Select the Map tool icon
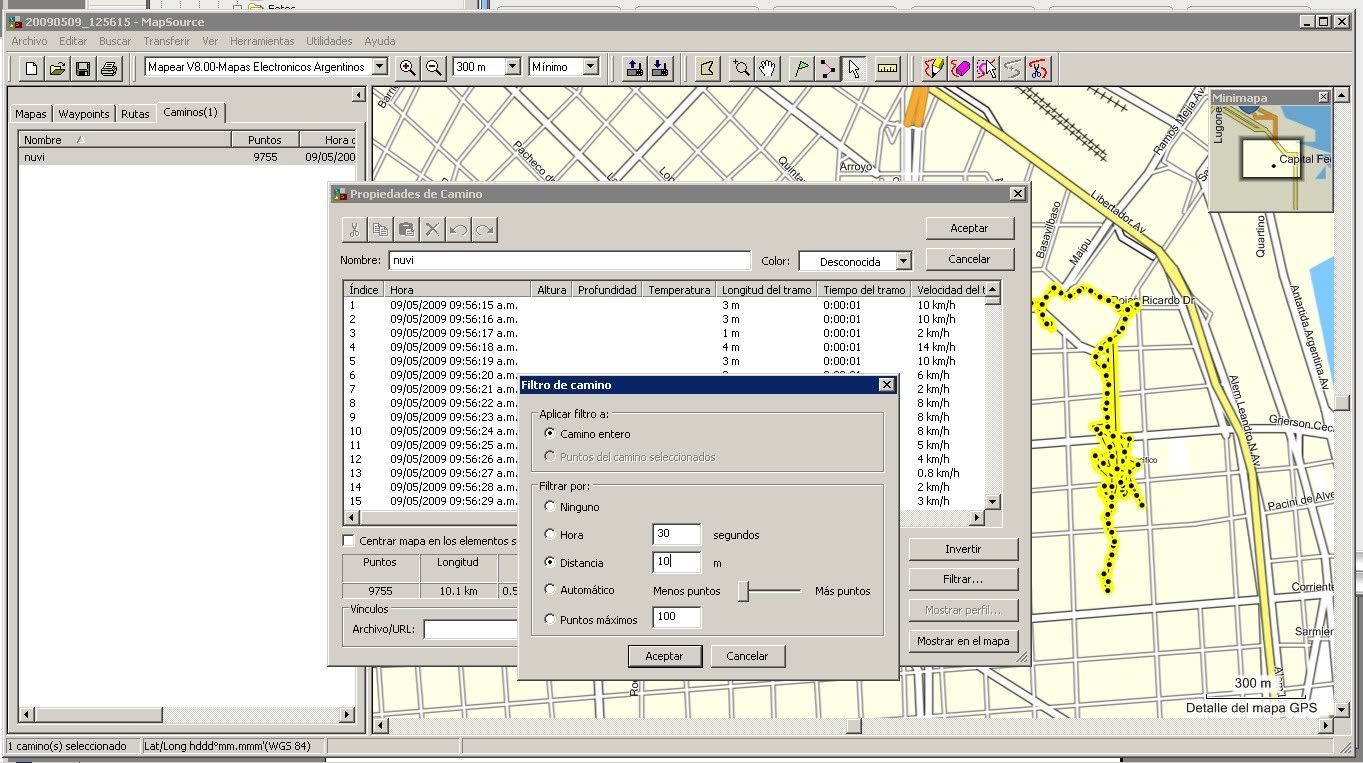Image resolution: width=1363 pixels, height=763 pixels. (x=709, y=68)
